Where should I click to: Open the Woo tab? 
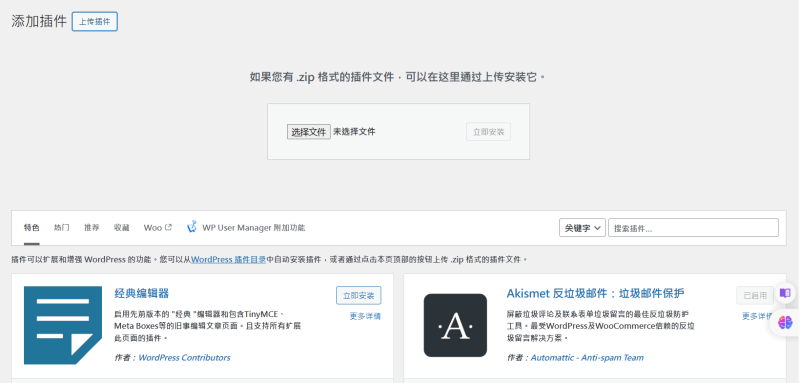[x=158, y=228]
